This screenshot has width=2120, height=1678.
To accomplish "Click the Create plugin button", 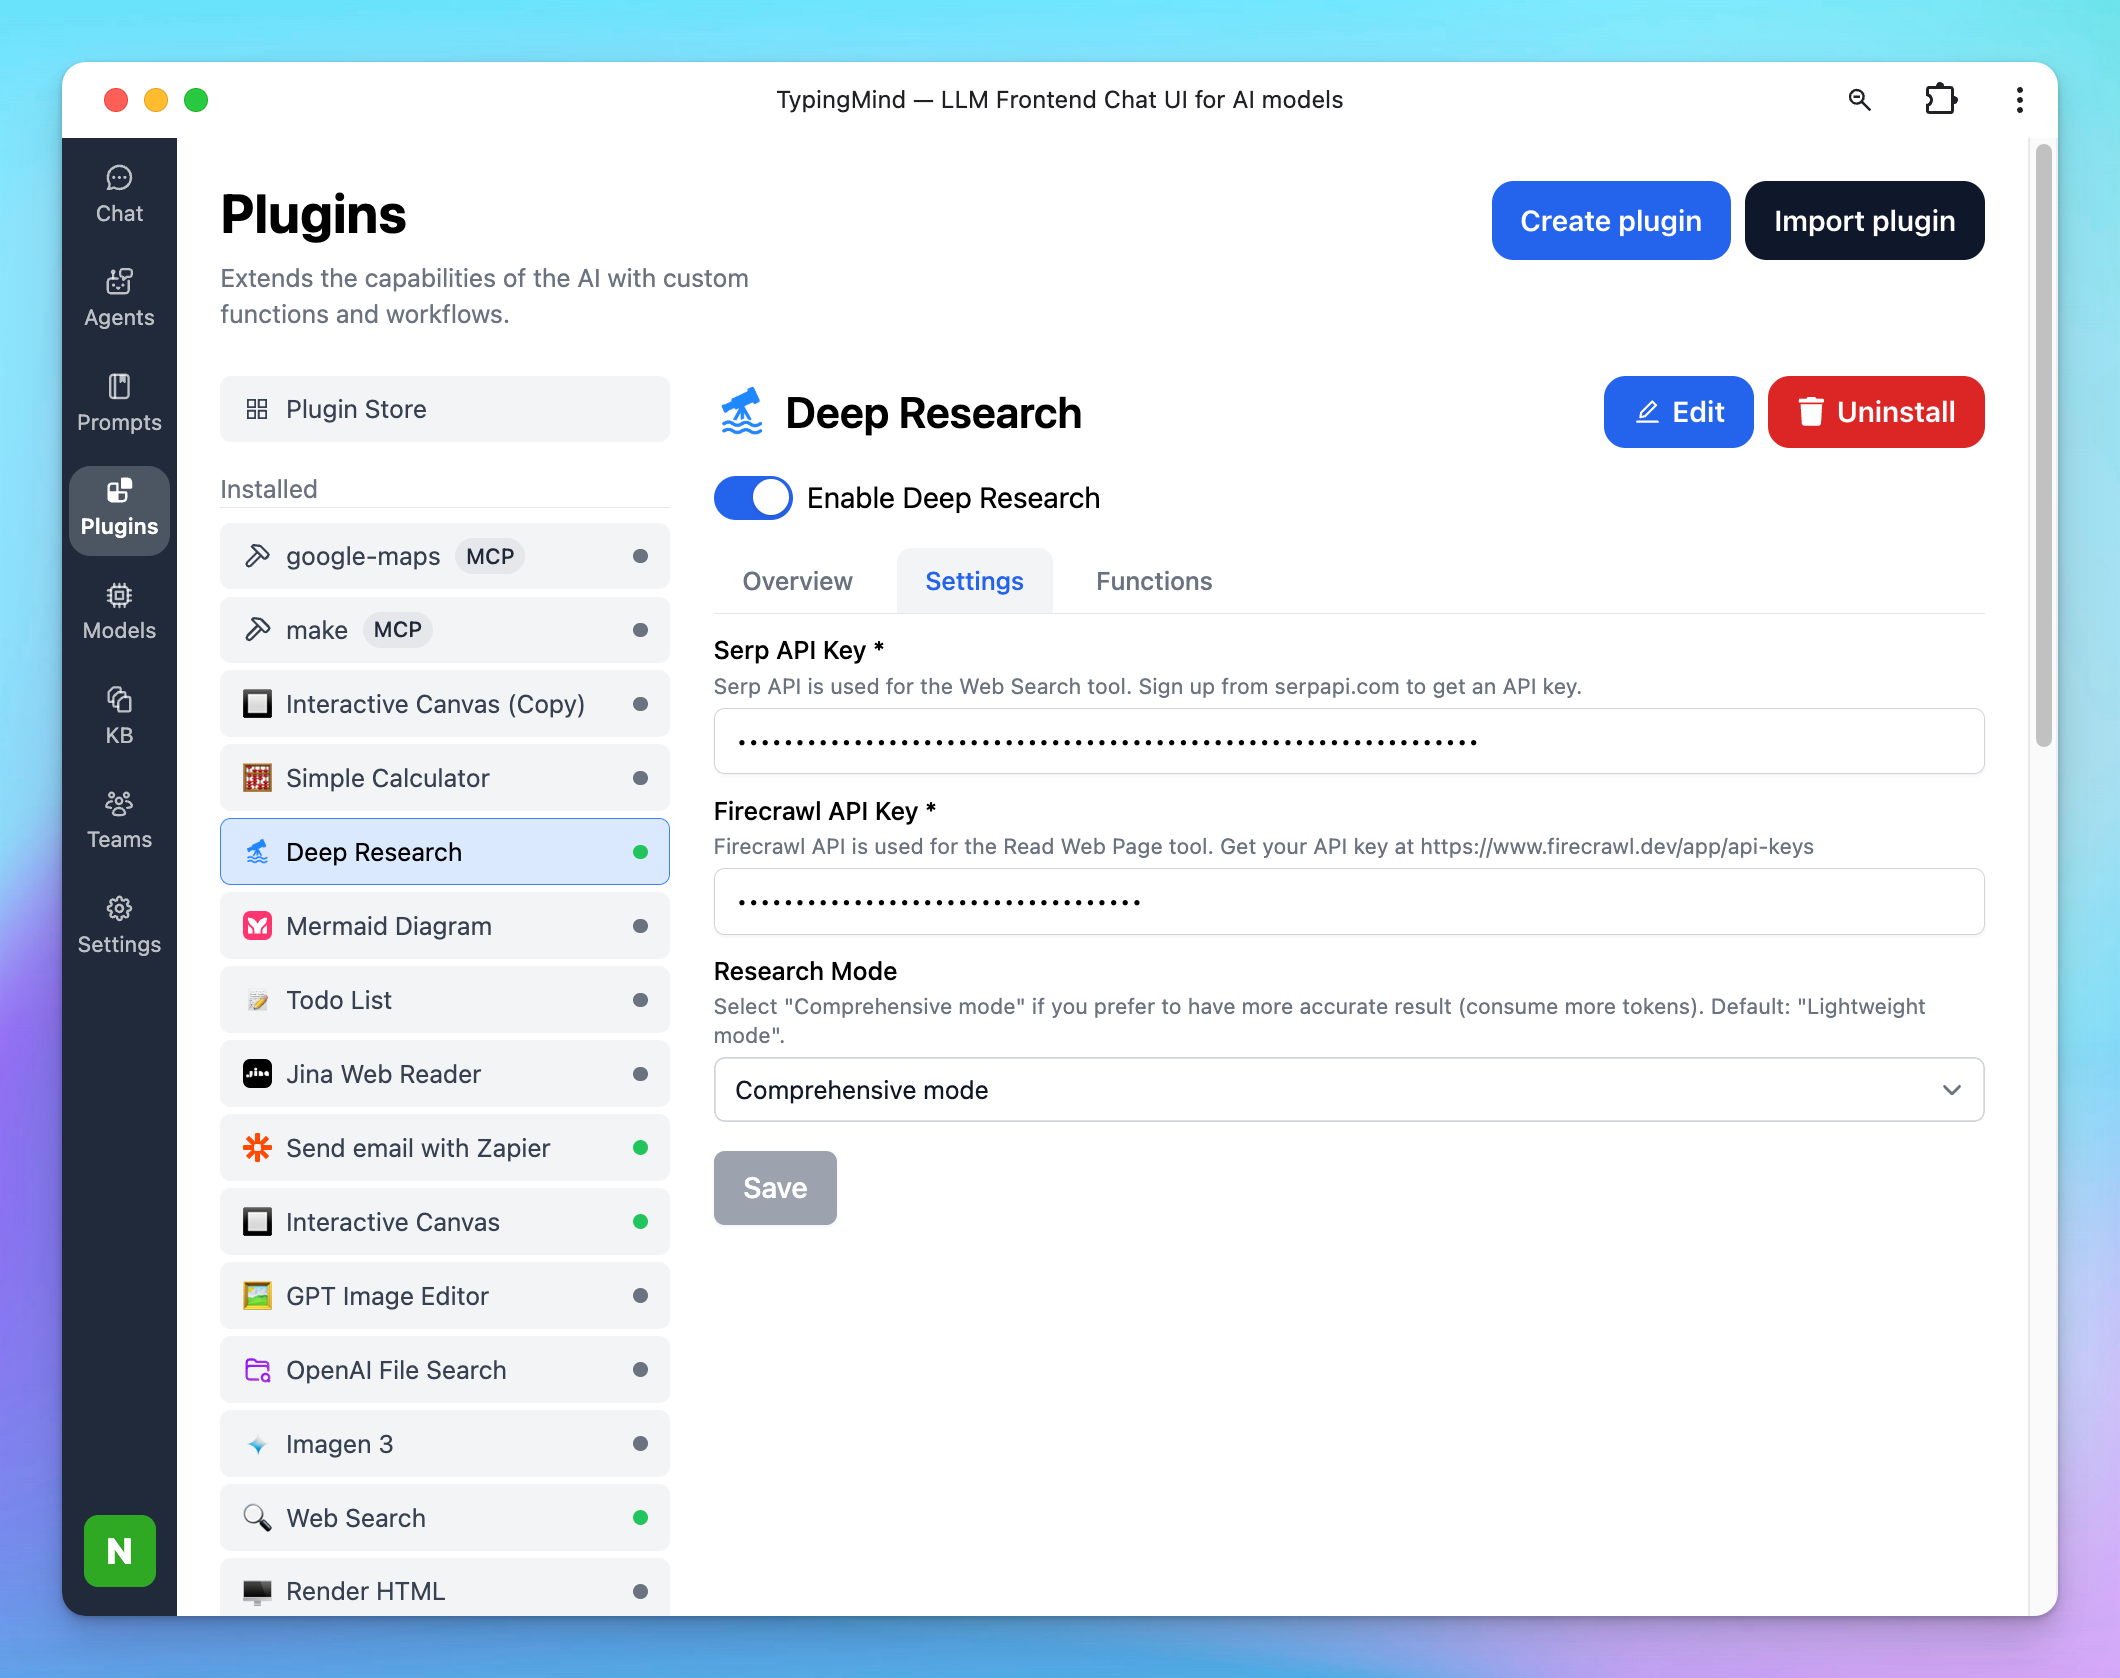I will coord(1610,220).
